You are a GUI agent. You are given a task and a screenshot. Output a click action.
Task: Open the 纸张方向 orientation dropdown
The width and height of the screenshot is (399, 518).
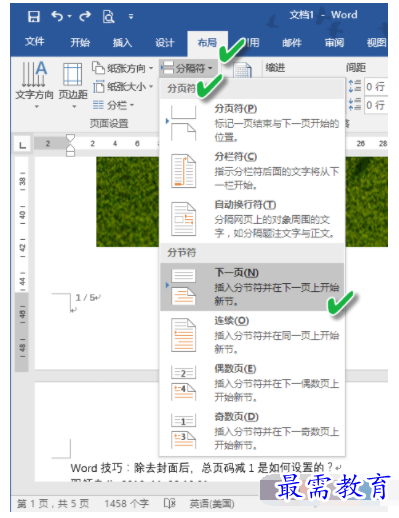coord(122,68)
